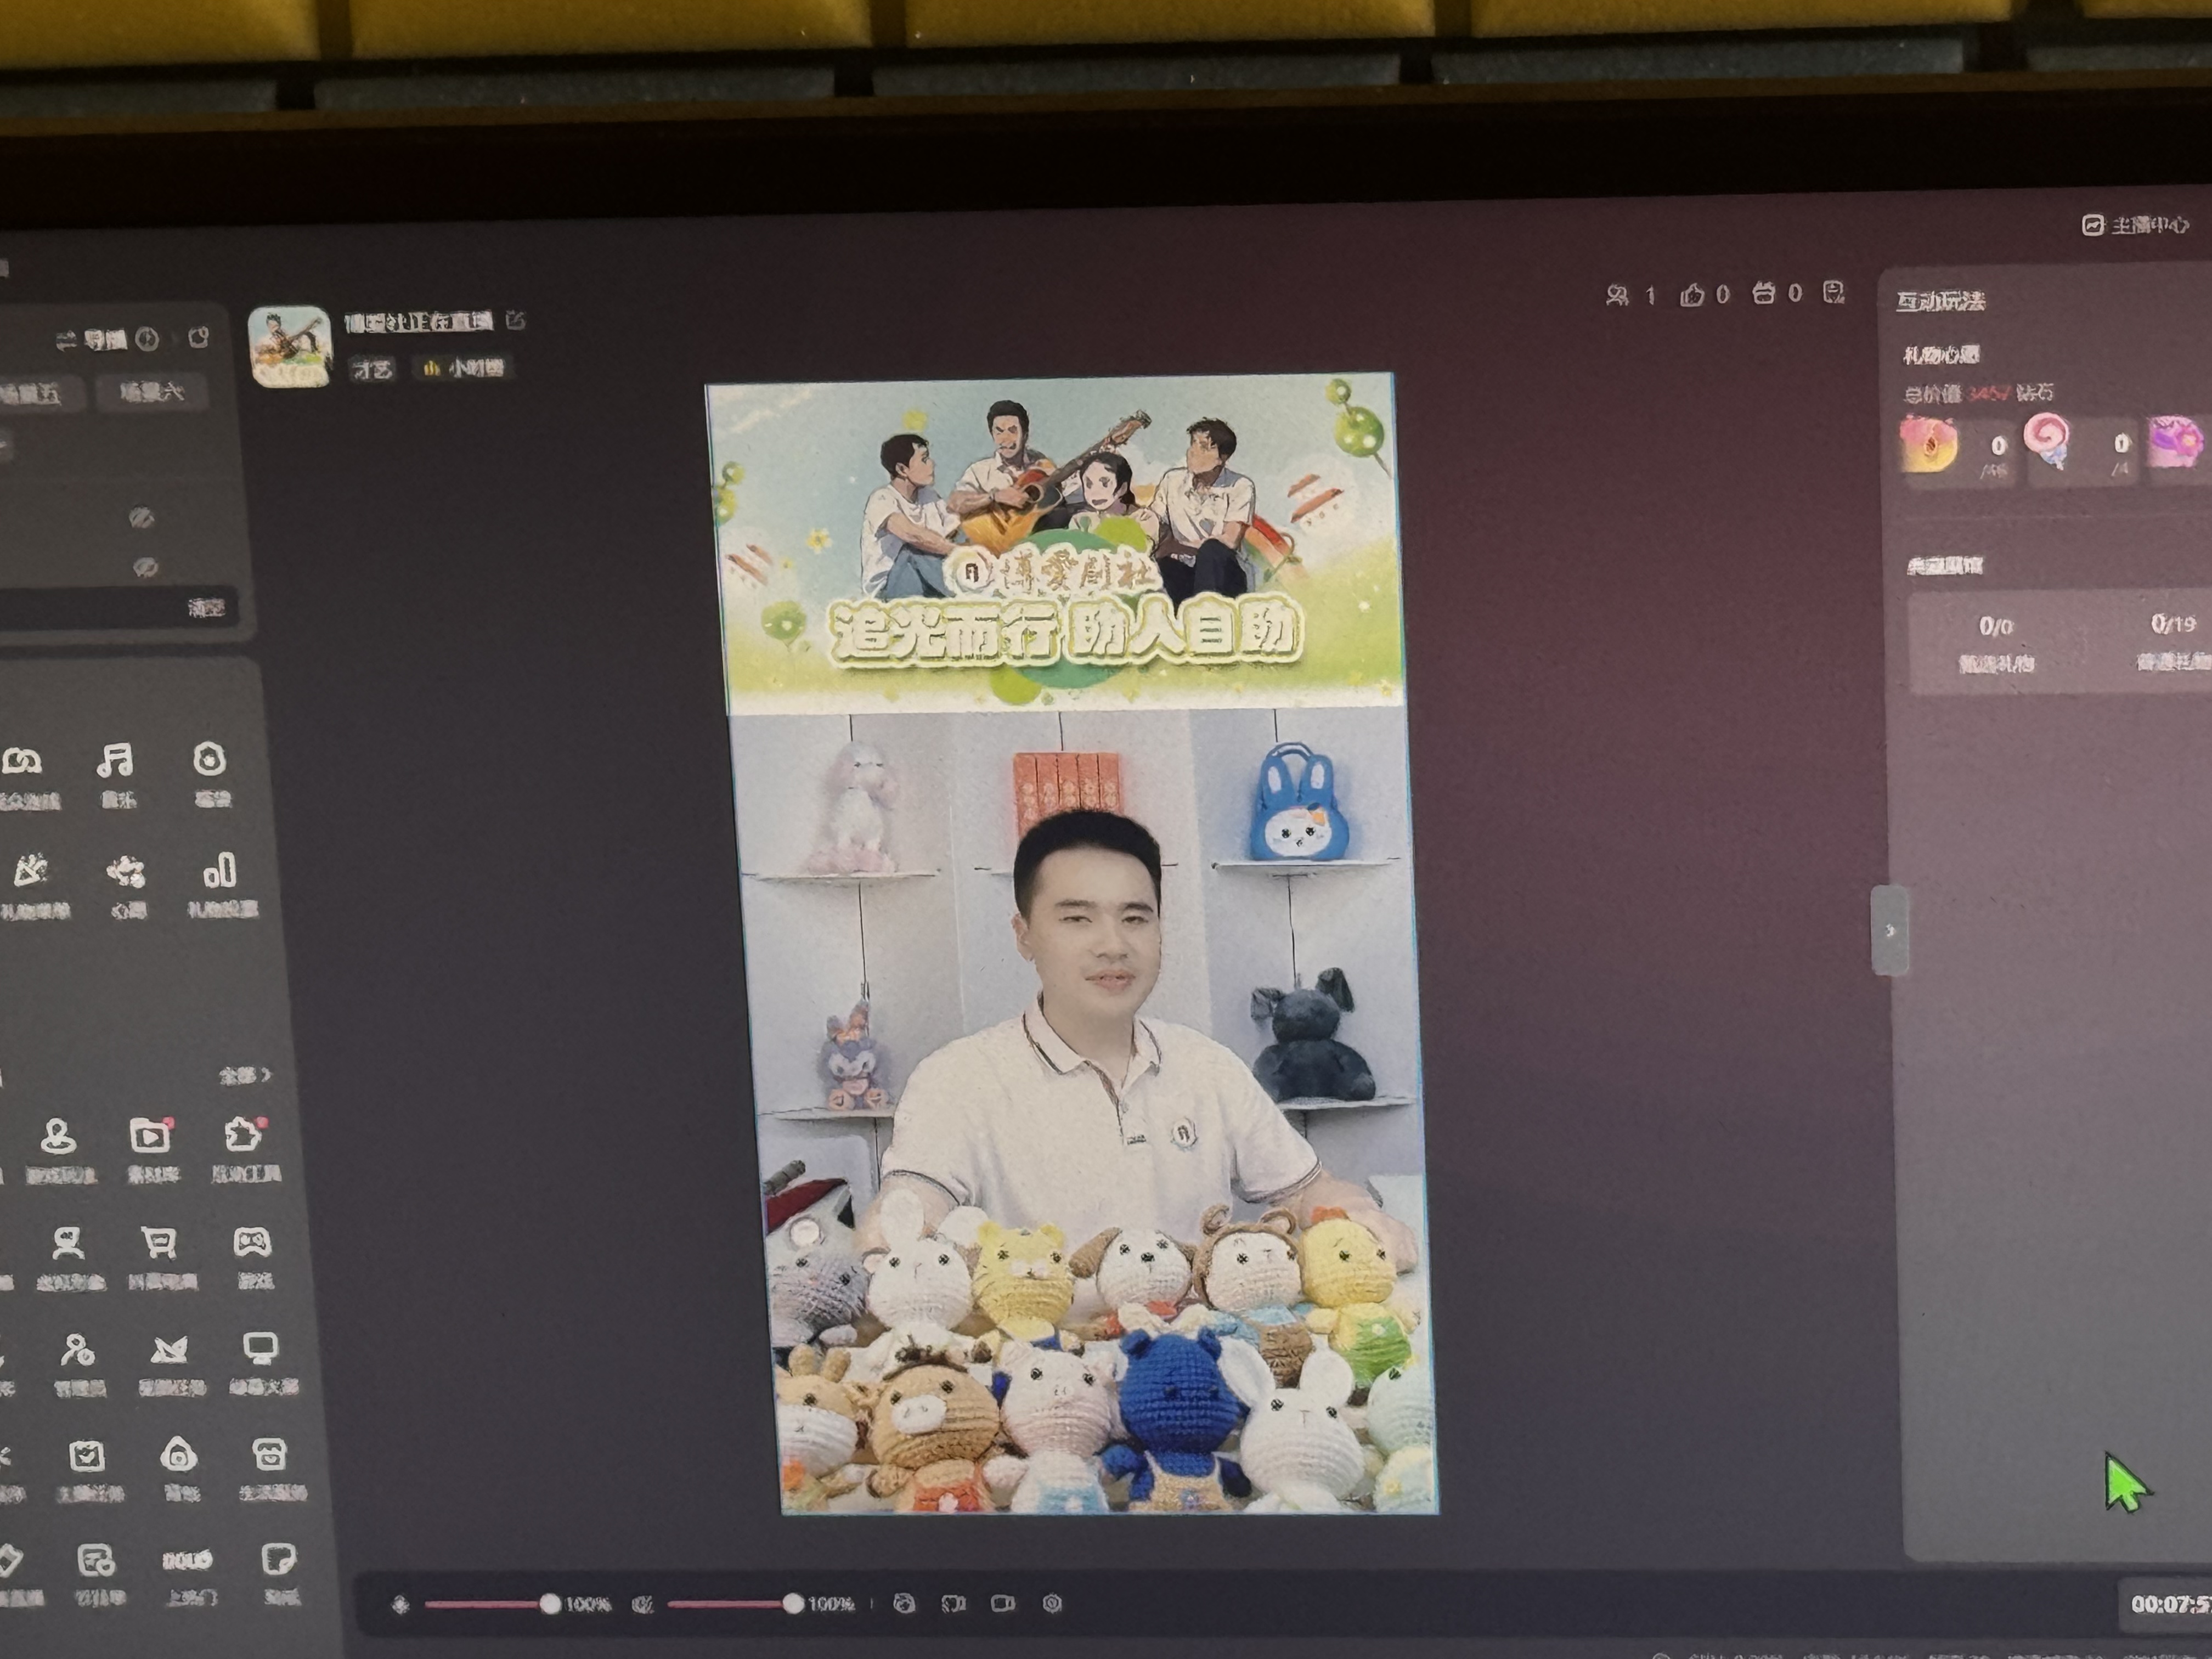Screen dimensions: 2212x1659
Task: Toggle the upper hidden-eye source visibility
Action: [x=141, y=517]
